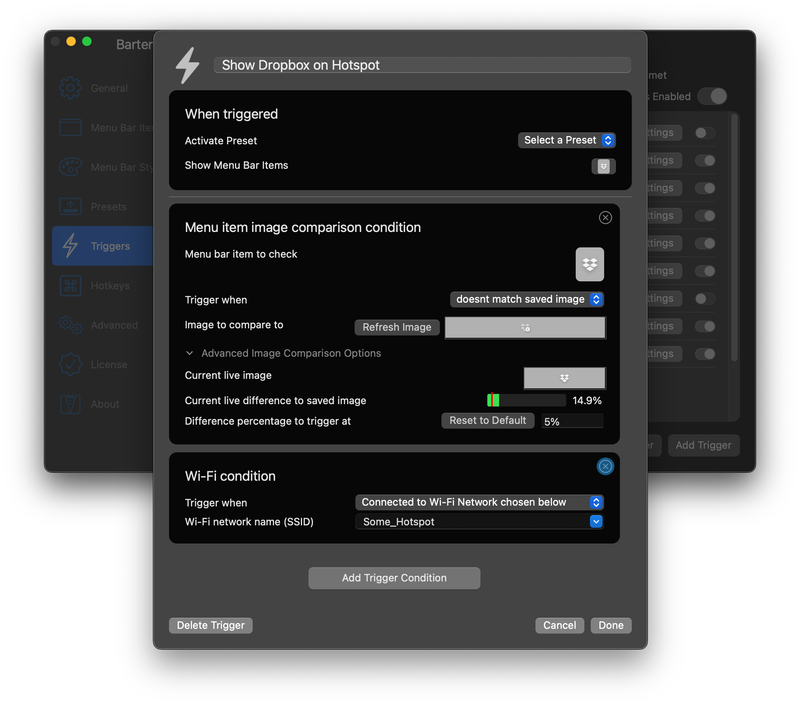Toggle the last trigger's switch in list
This screenshot has width=800, height=708.
706,354
